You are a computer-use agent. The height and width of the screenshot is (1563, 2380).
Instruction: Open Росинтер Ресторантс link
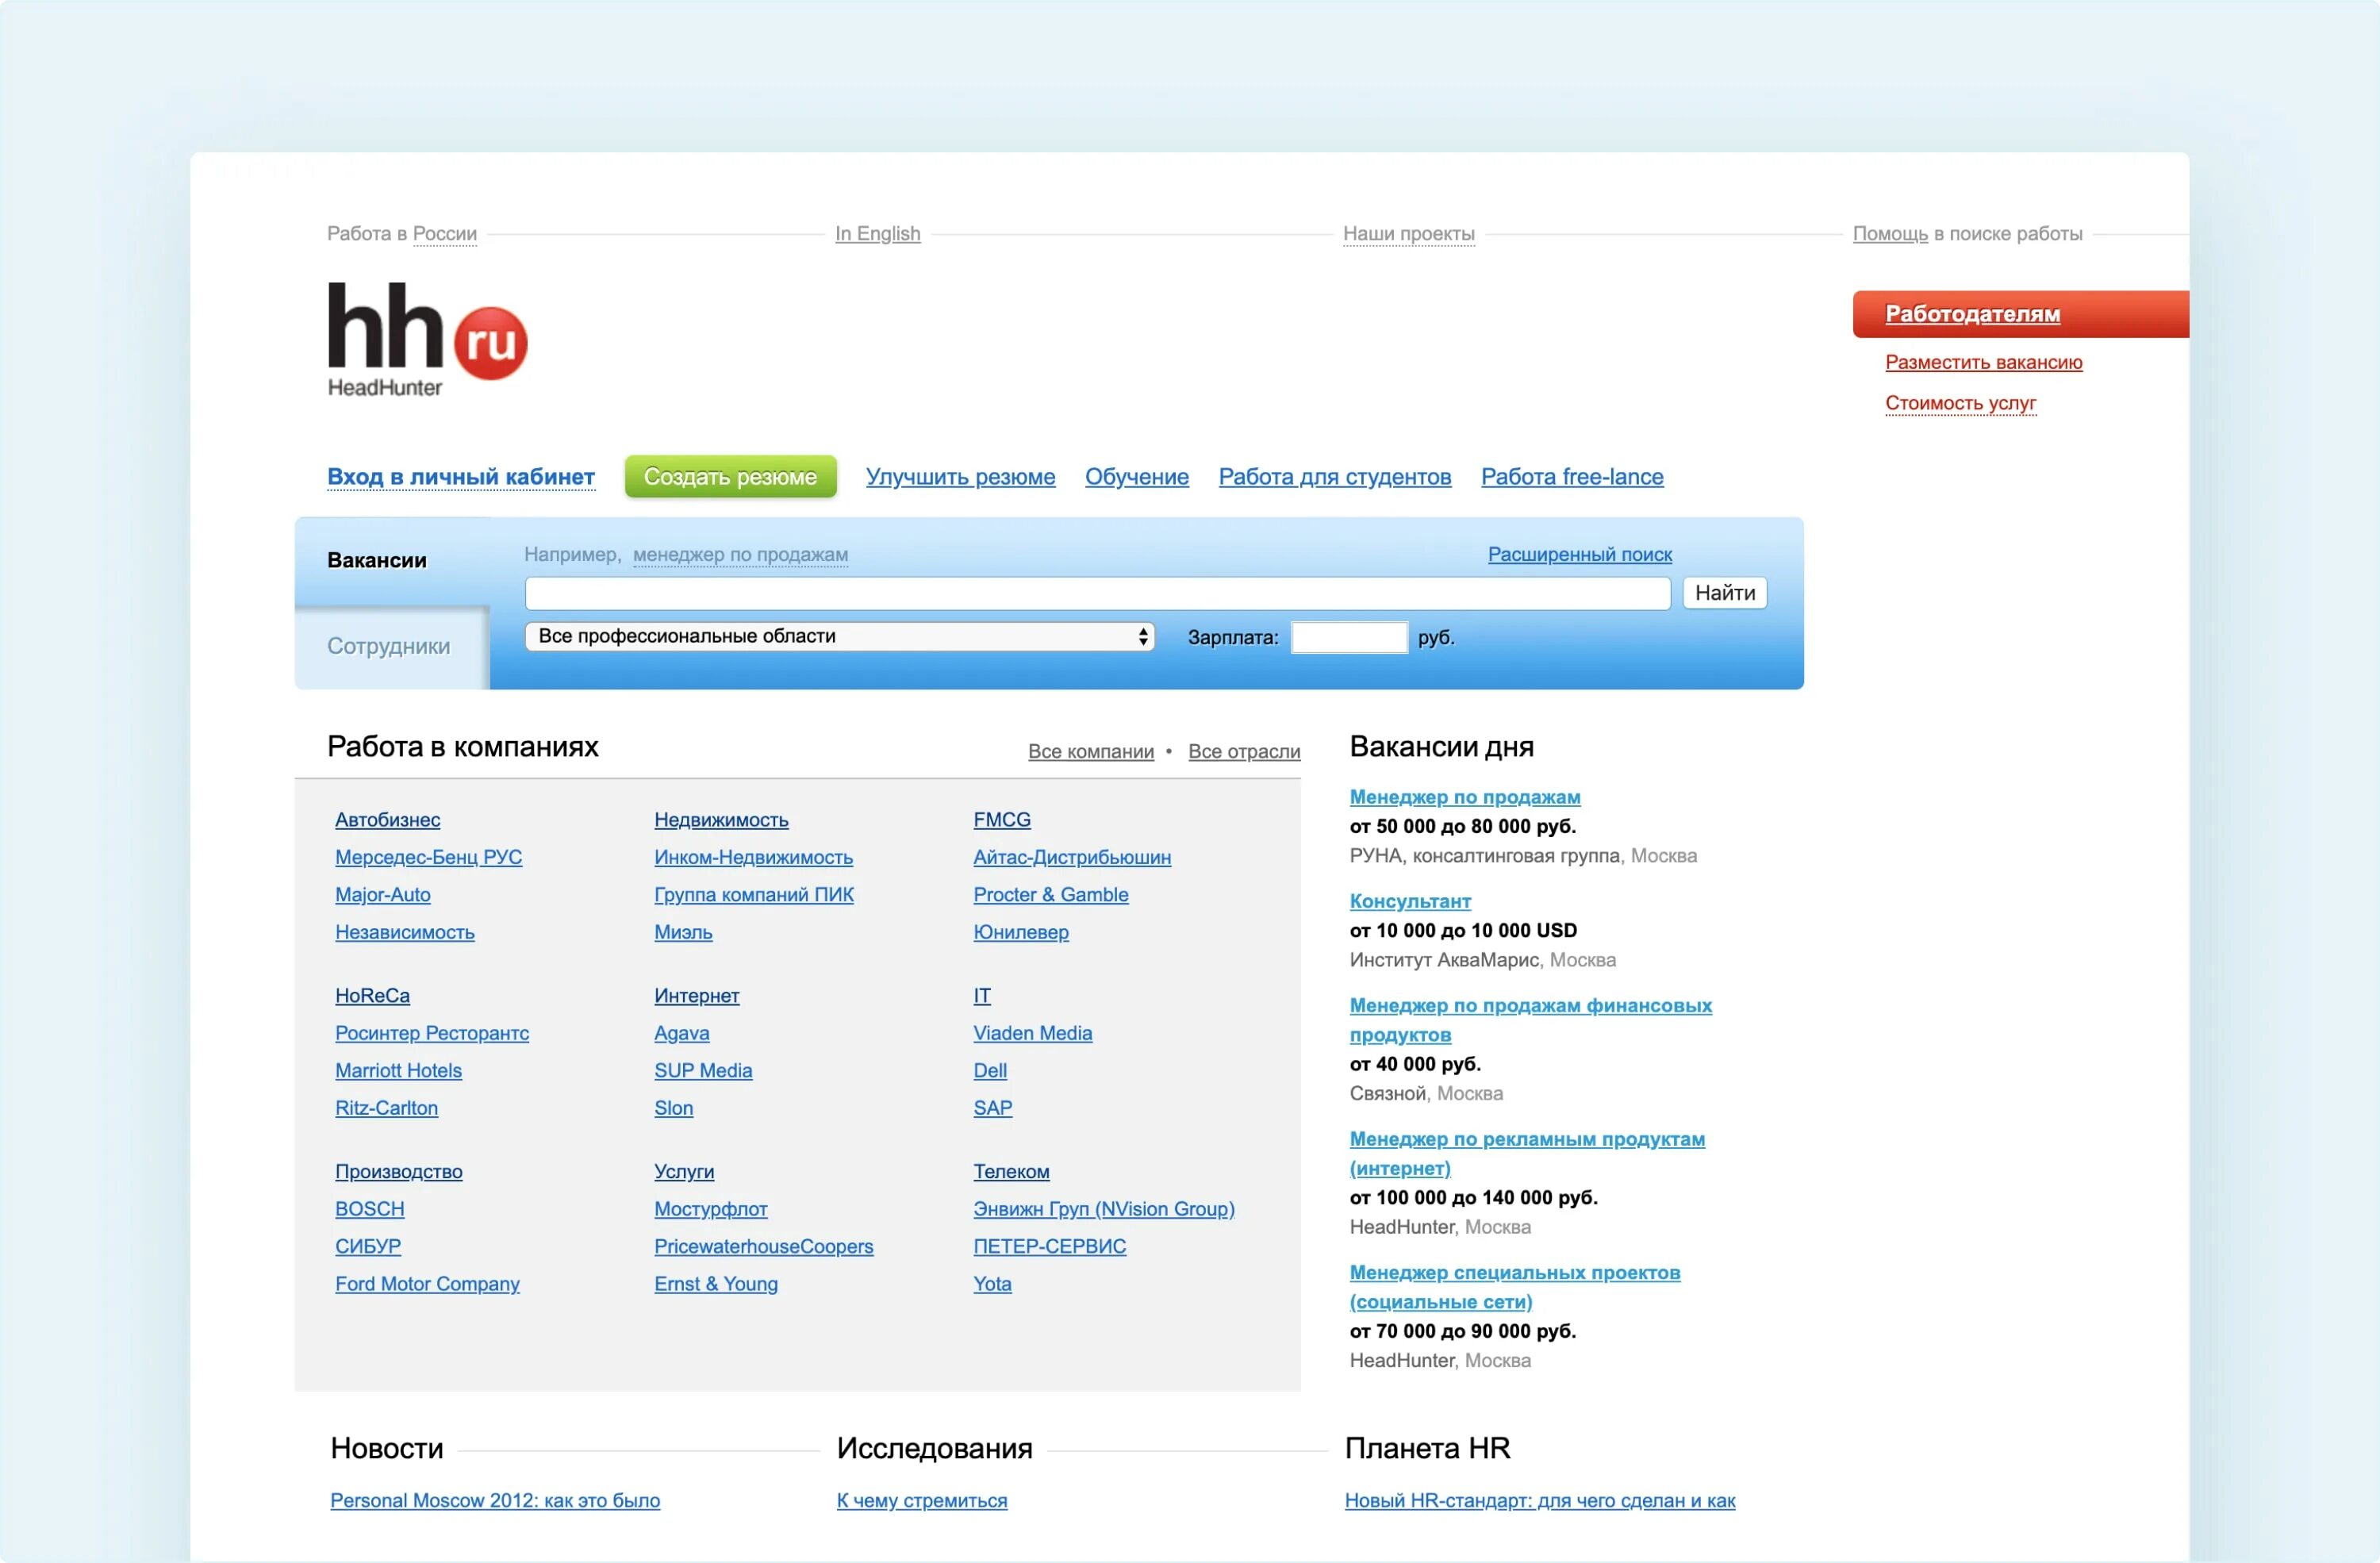(432, 1033)
